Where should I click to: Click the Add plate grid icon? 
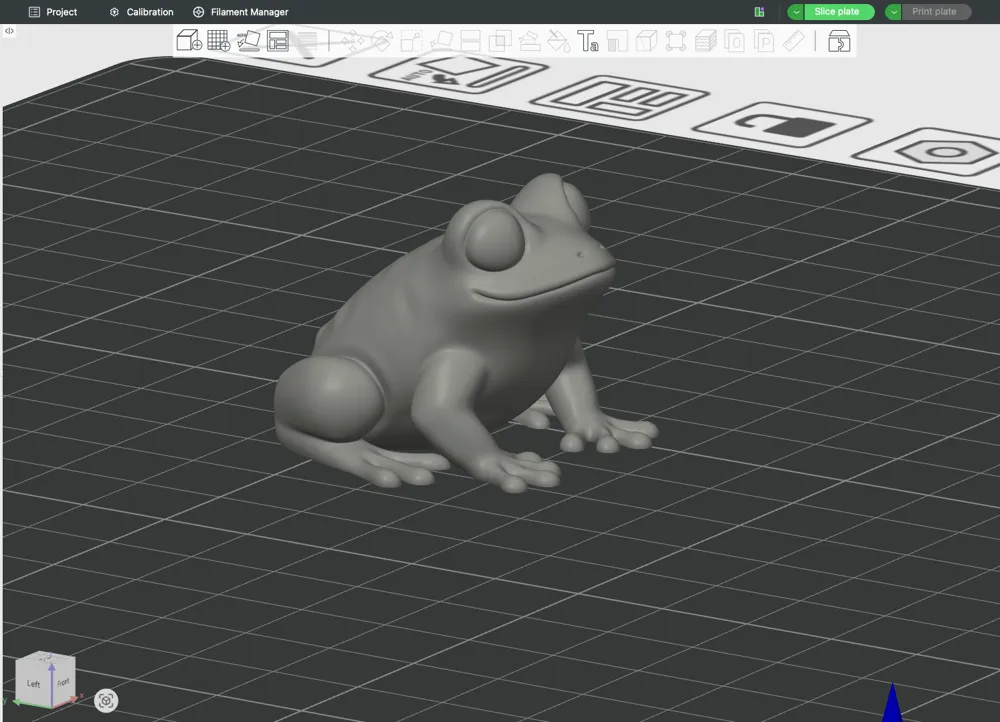(218, 41)
